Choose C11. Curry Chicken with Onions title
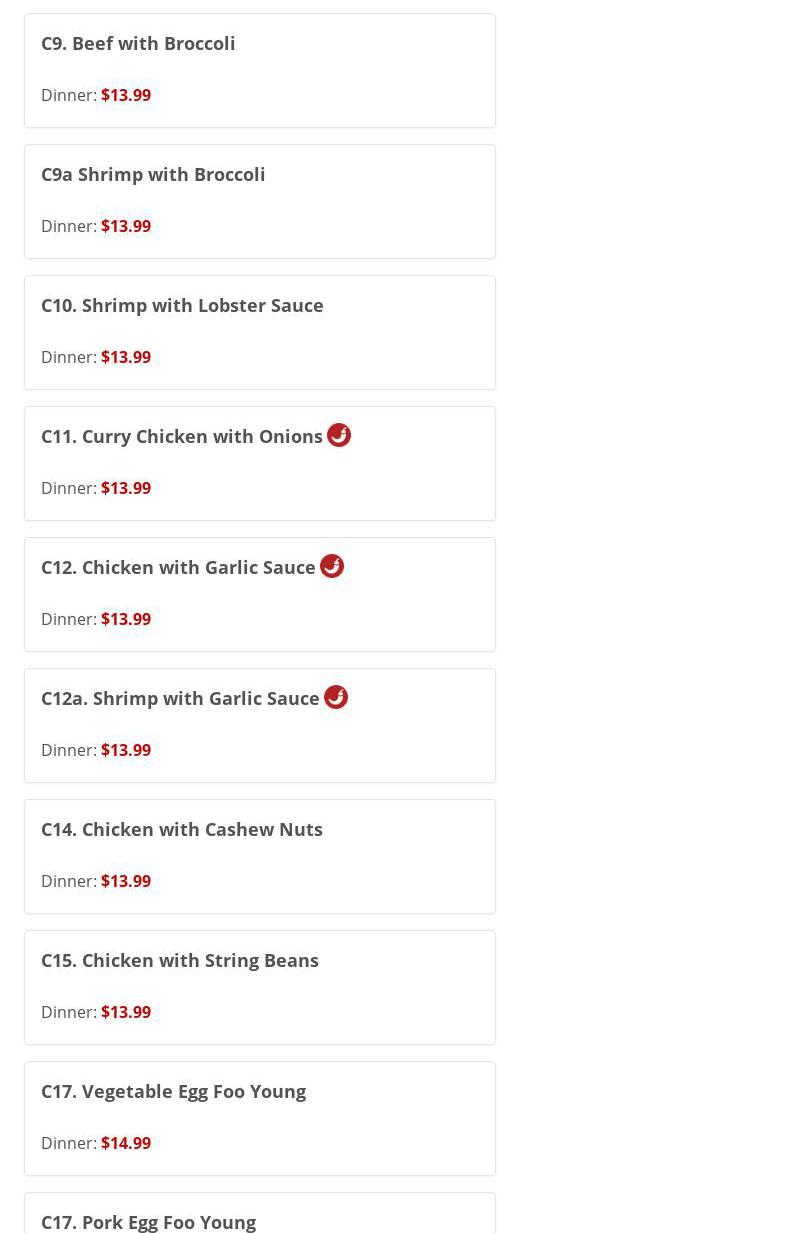The height and width of the screenshot is (1233, 785). click(x=182, y=436)
